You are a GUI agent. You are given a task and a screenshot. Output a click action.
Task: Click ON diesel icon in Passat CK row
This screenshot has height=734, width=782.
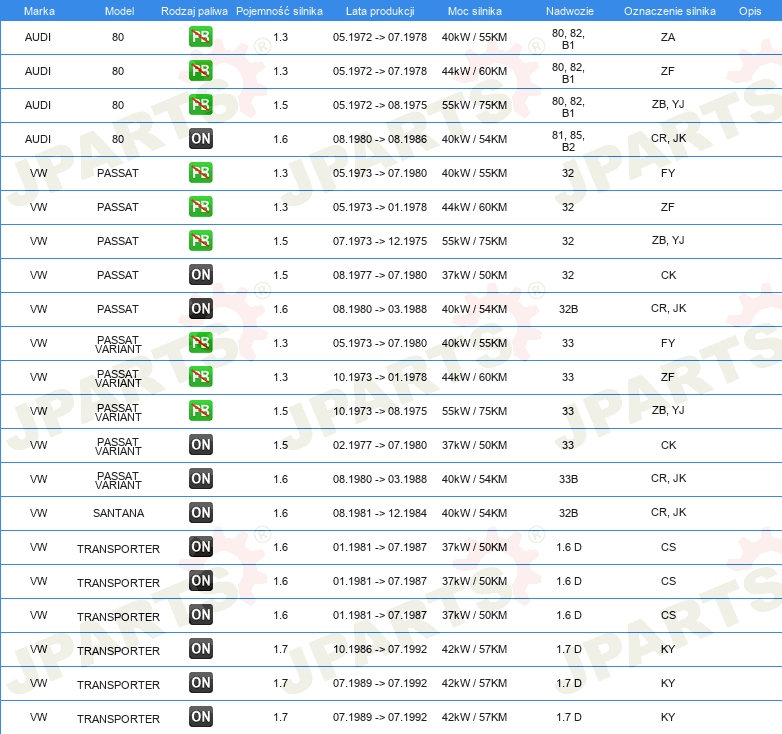(200, 275)
